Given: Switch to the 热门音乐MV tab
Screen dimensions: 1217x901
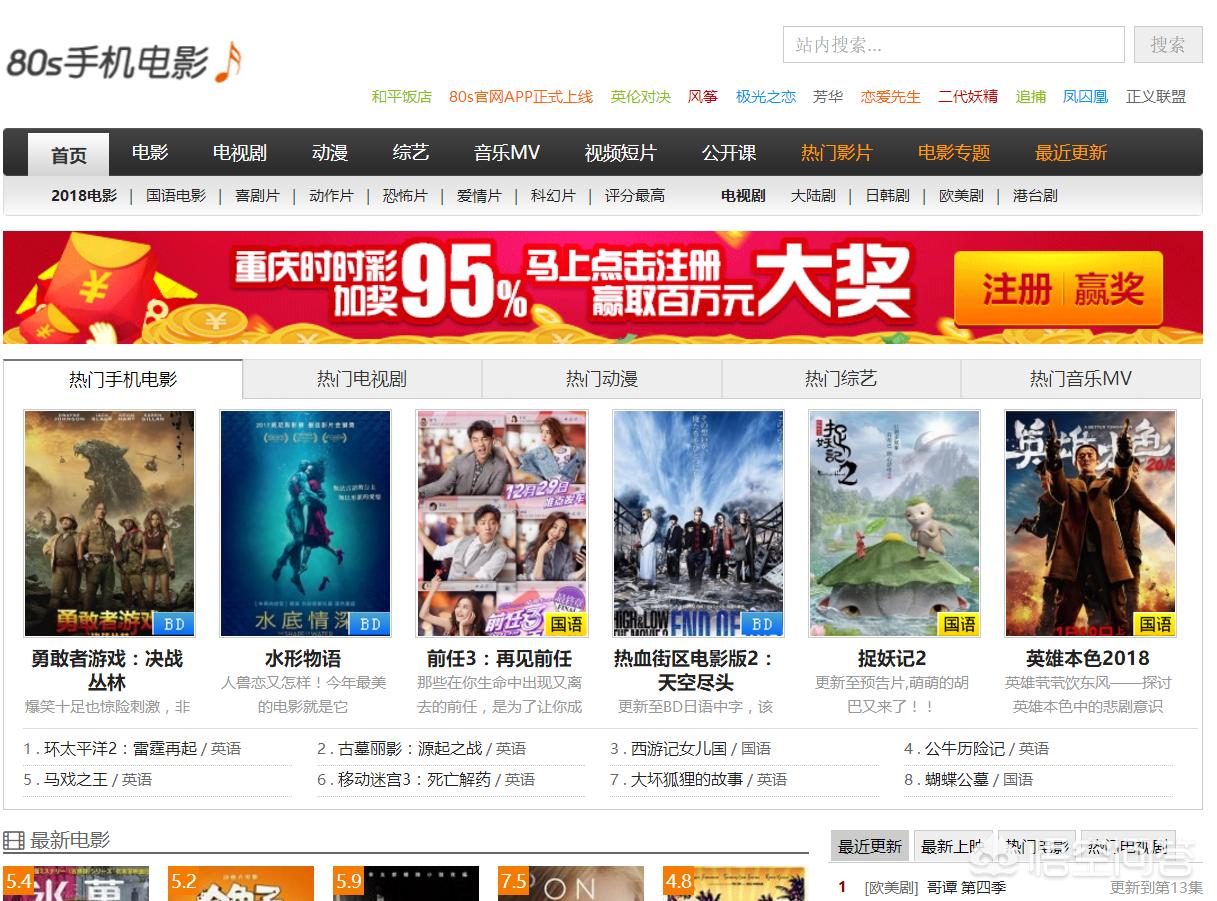Looking at the screenshot, I should 1081,379.
